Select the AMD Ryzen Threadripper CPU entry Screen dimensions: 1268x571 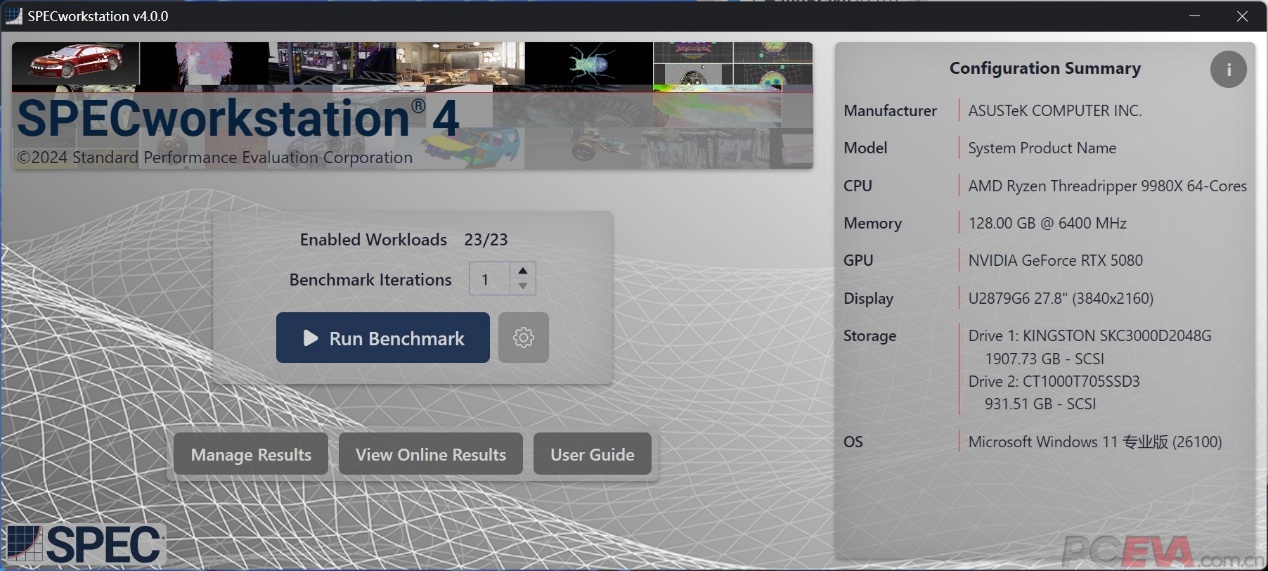[1107, 186]
